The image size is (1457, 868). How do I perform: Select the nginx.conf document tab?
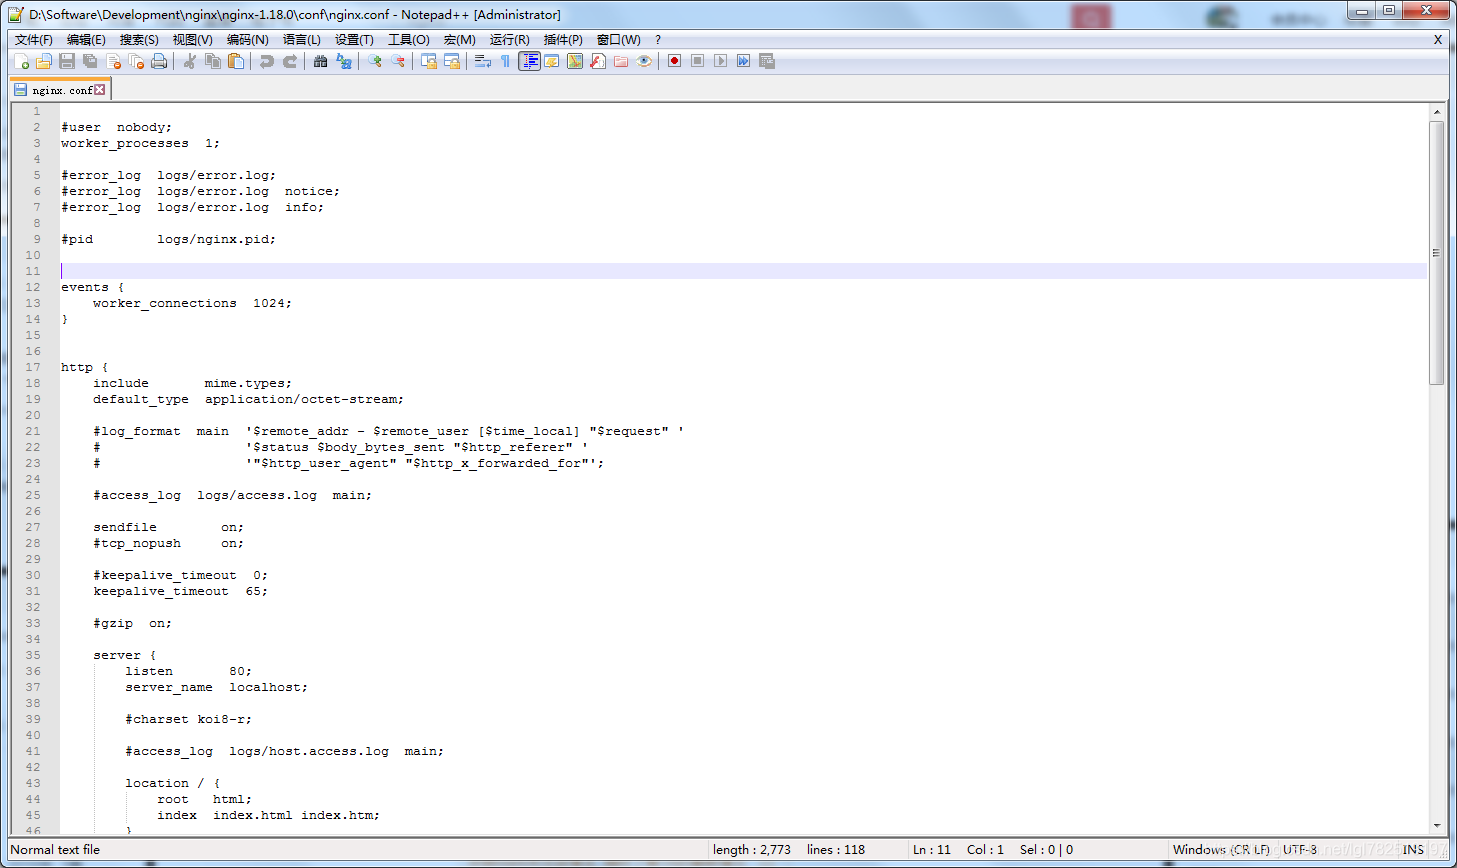pos(60,90)
